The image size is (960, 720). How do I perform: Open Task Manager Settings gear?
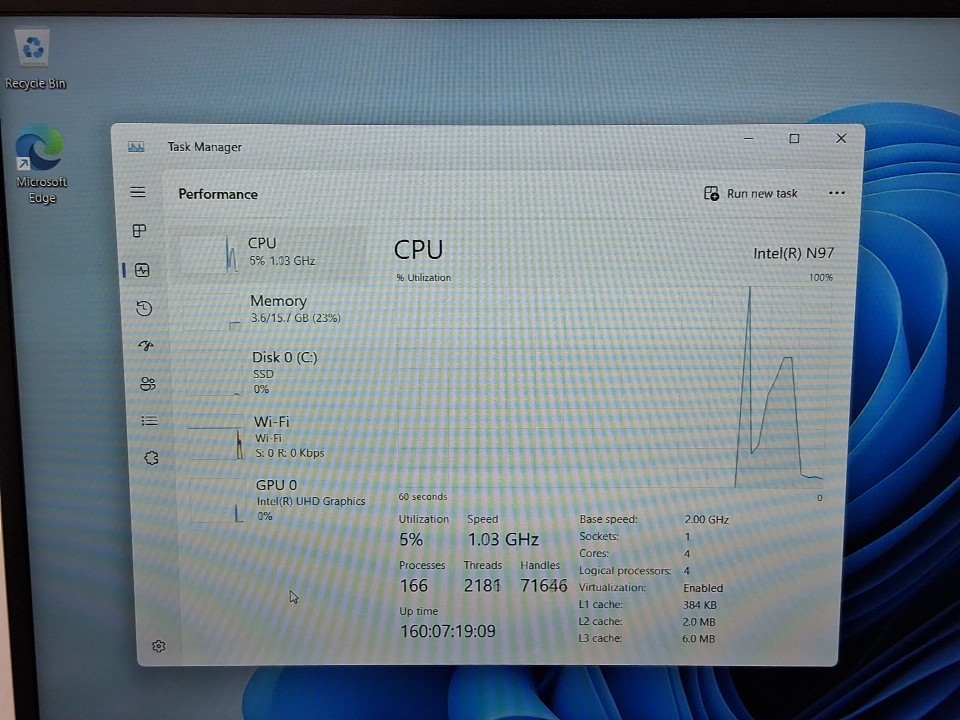pos(158,646)
